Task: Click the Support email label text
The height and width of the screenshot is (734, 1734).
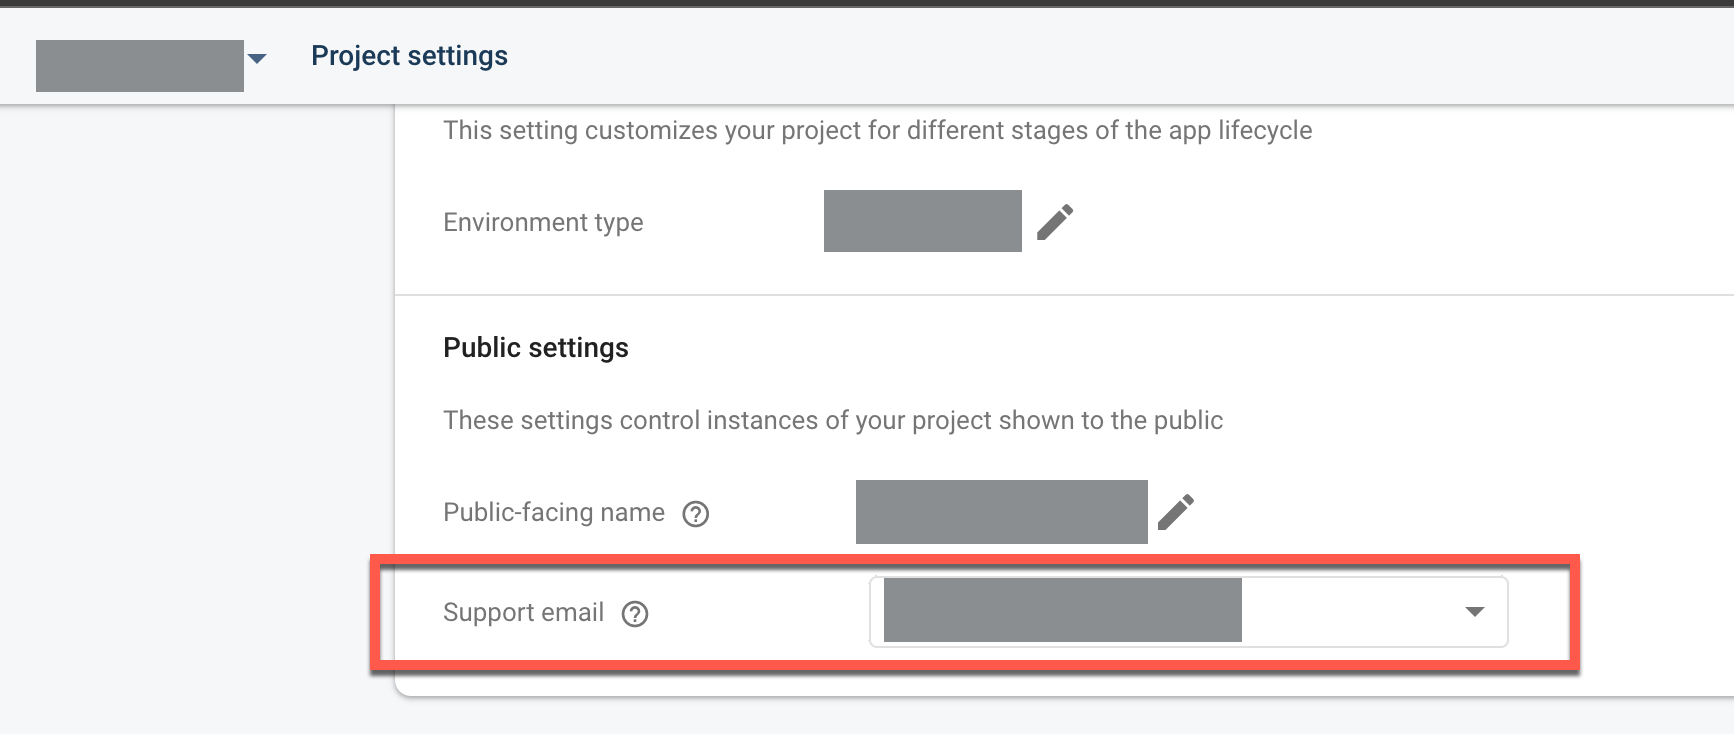Action: [524, 612]
